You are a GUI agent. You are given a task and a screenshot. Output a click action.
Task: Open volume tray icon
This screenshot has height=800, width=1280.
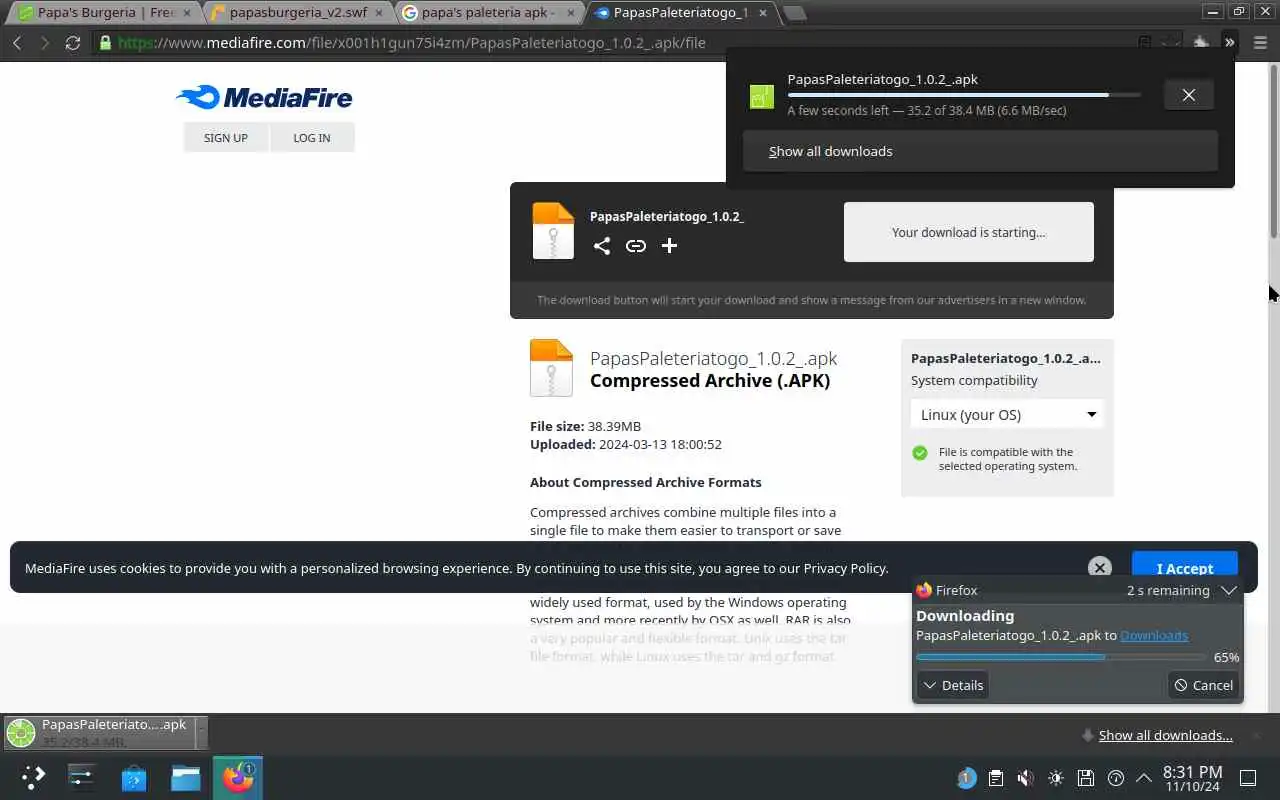point(1026,778)
